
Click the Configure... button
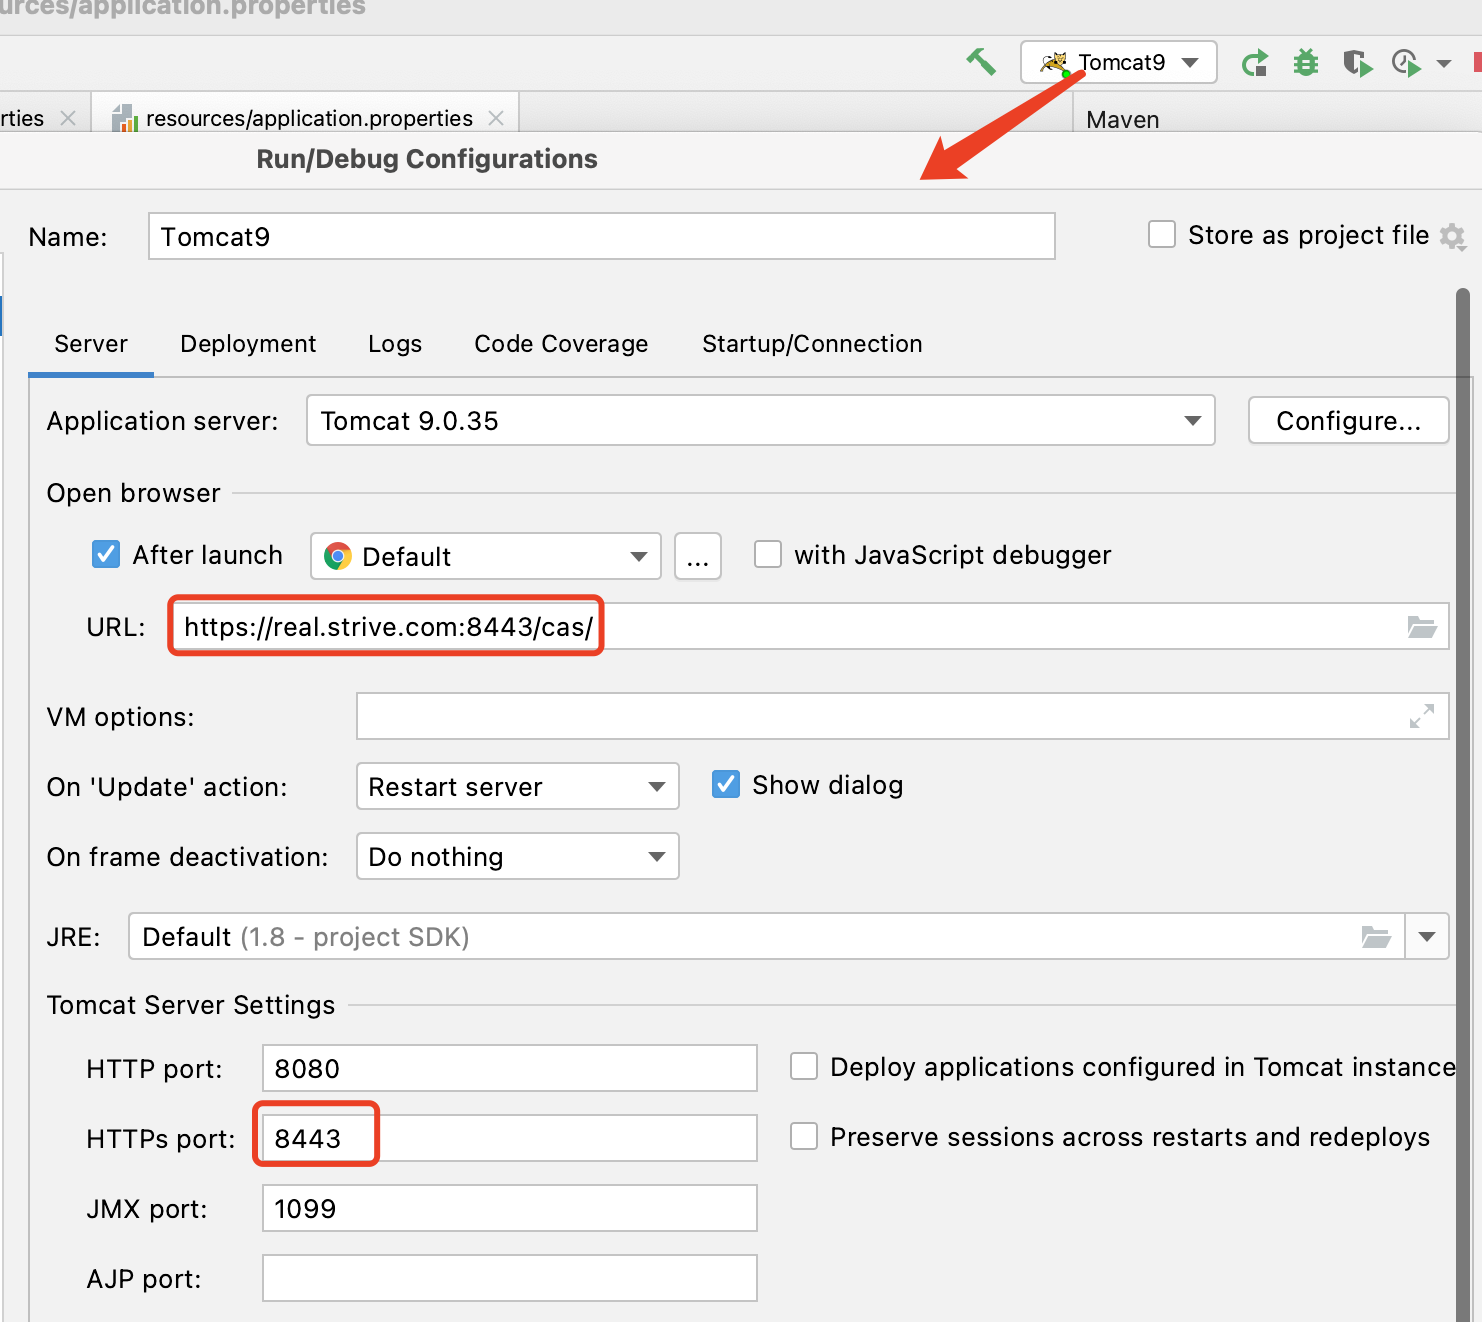[1348, 420]
